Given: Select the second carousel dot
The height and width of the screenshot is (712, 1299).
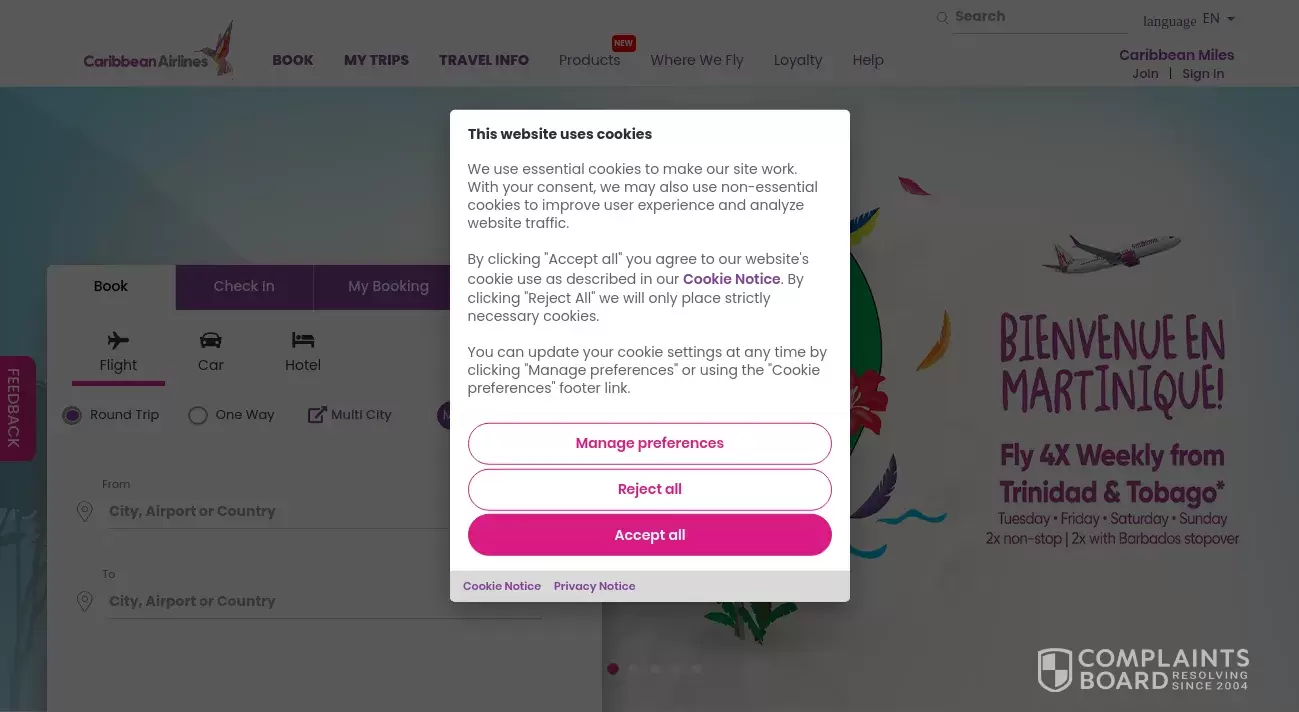Looking at the screenshot, I should 633,668.
